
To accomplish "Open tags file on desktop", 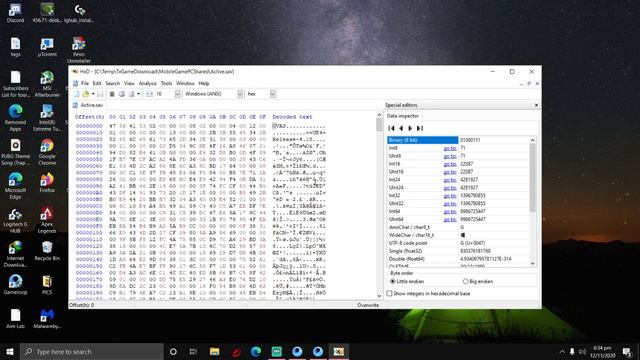I will [15, 47].
